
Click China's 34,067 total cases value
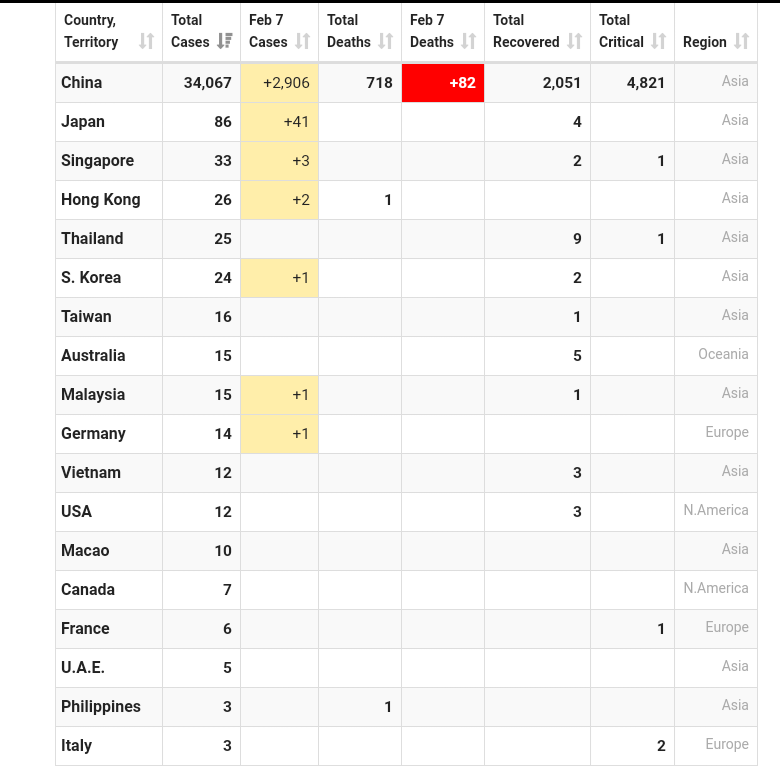pos(207,83)
